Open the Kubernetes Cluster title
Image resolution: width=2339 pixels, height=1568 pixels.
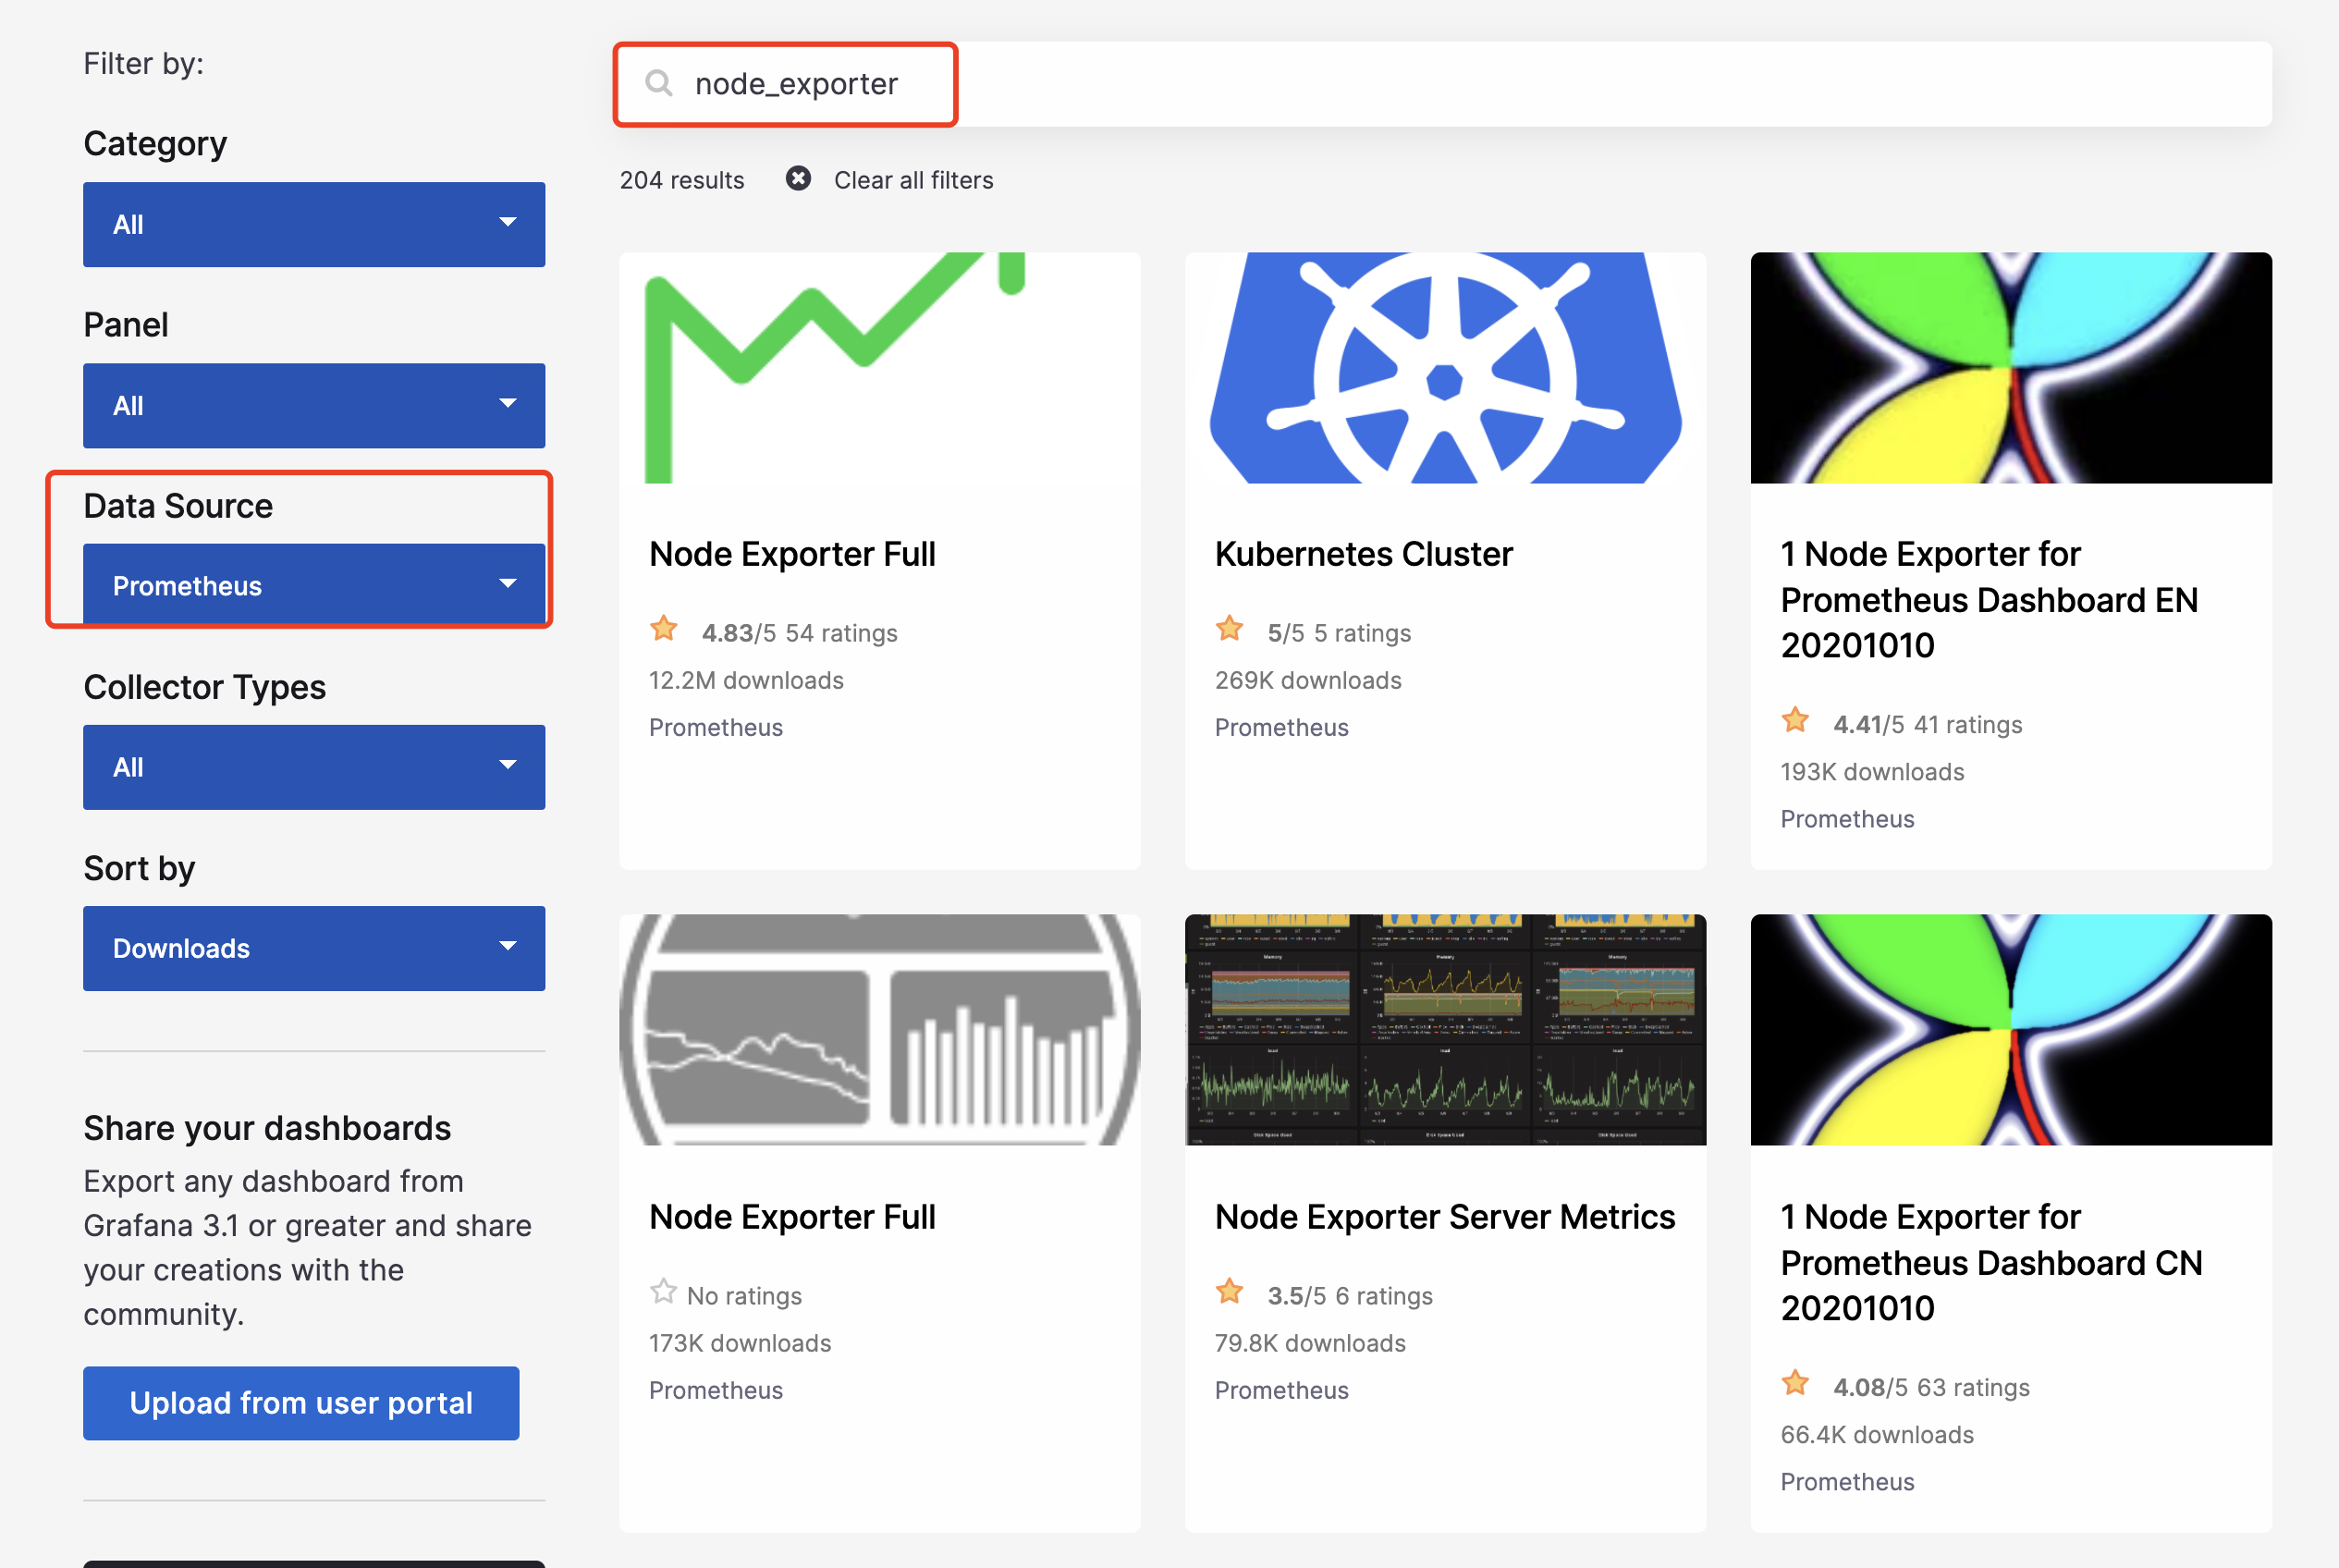point(1363,554)
